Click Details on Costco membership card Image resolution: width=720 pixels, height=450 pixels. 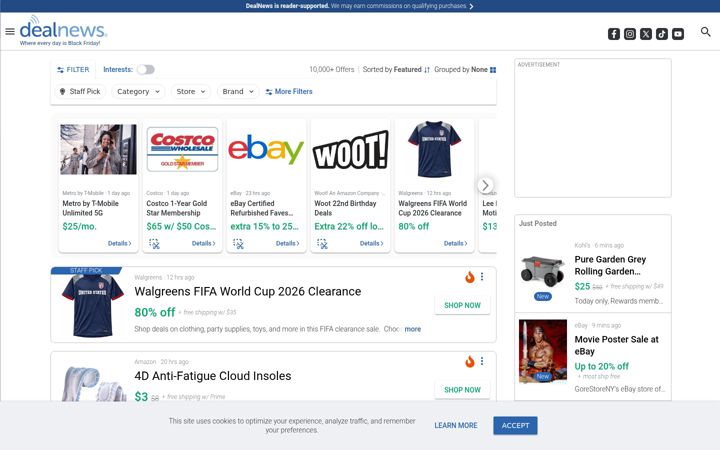(203, 243)
